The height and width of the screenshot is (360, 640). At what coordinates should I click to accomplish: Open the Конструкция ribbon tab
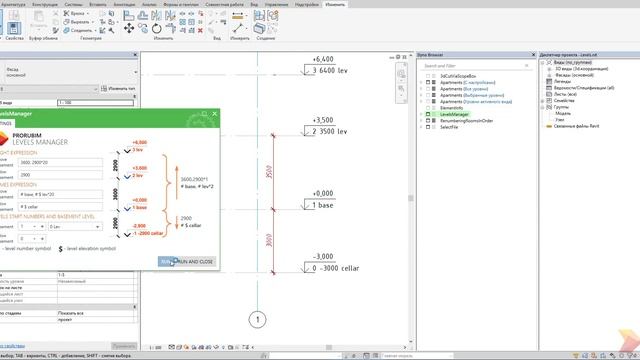[x=45, y=4]
